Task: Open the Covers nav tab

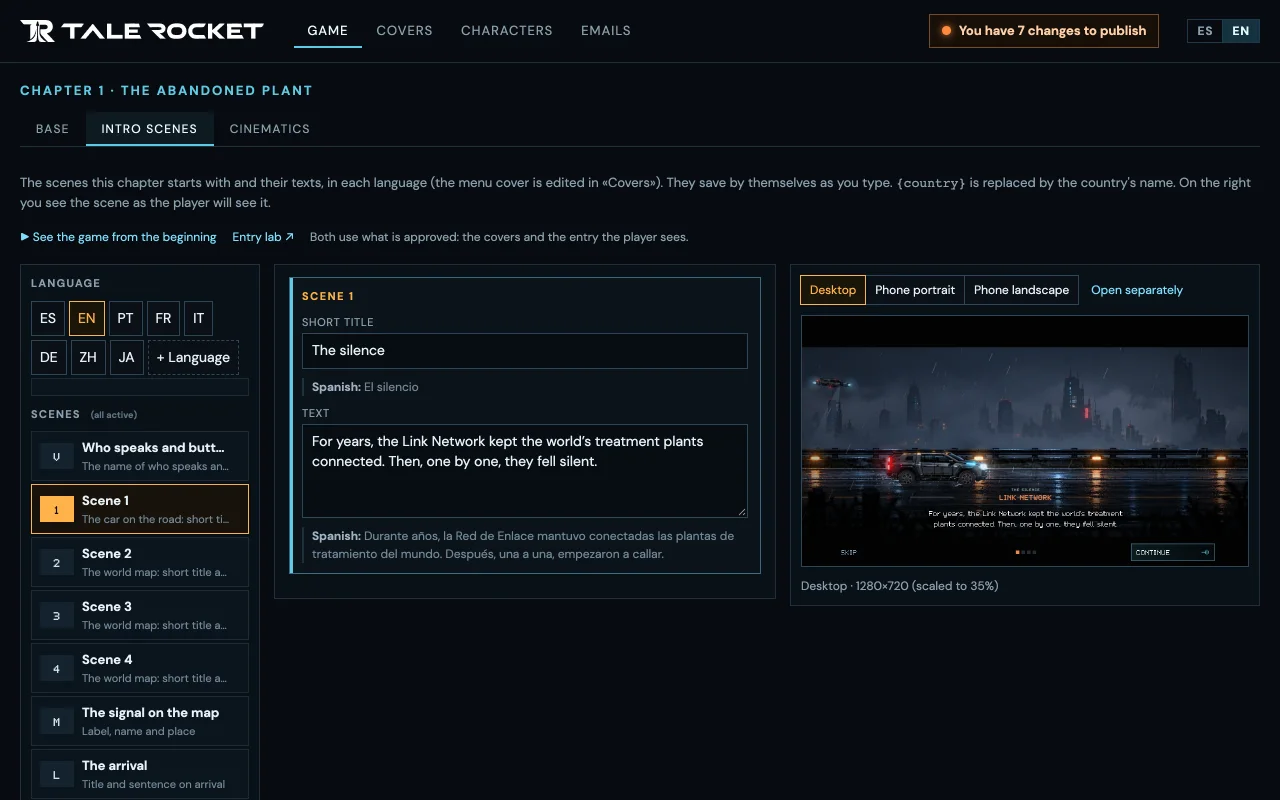Action: pyautogui.click(x=405, y=31)
